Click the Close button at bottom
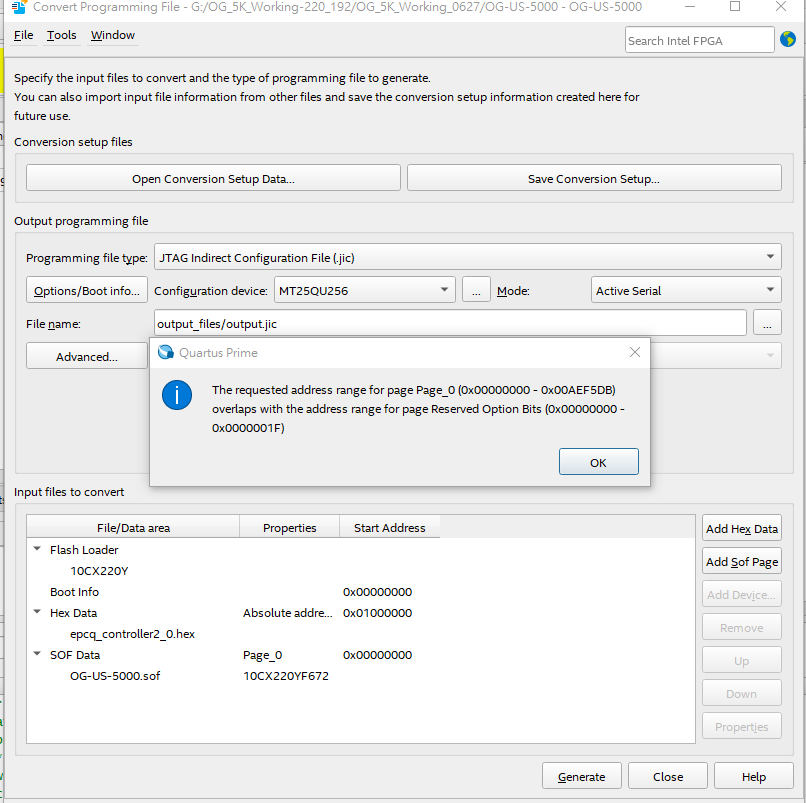 point(668,776)
